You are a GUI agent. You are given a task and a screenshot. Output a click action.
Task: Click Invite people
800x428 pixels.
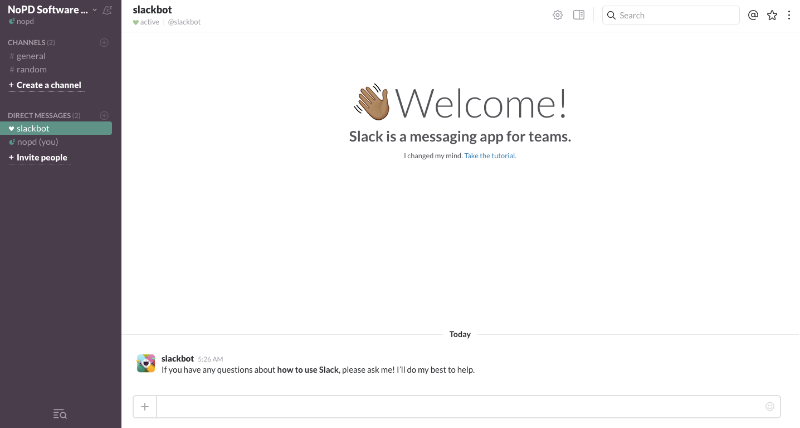[38, 158]
